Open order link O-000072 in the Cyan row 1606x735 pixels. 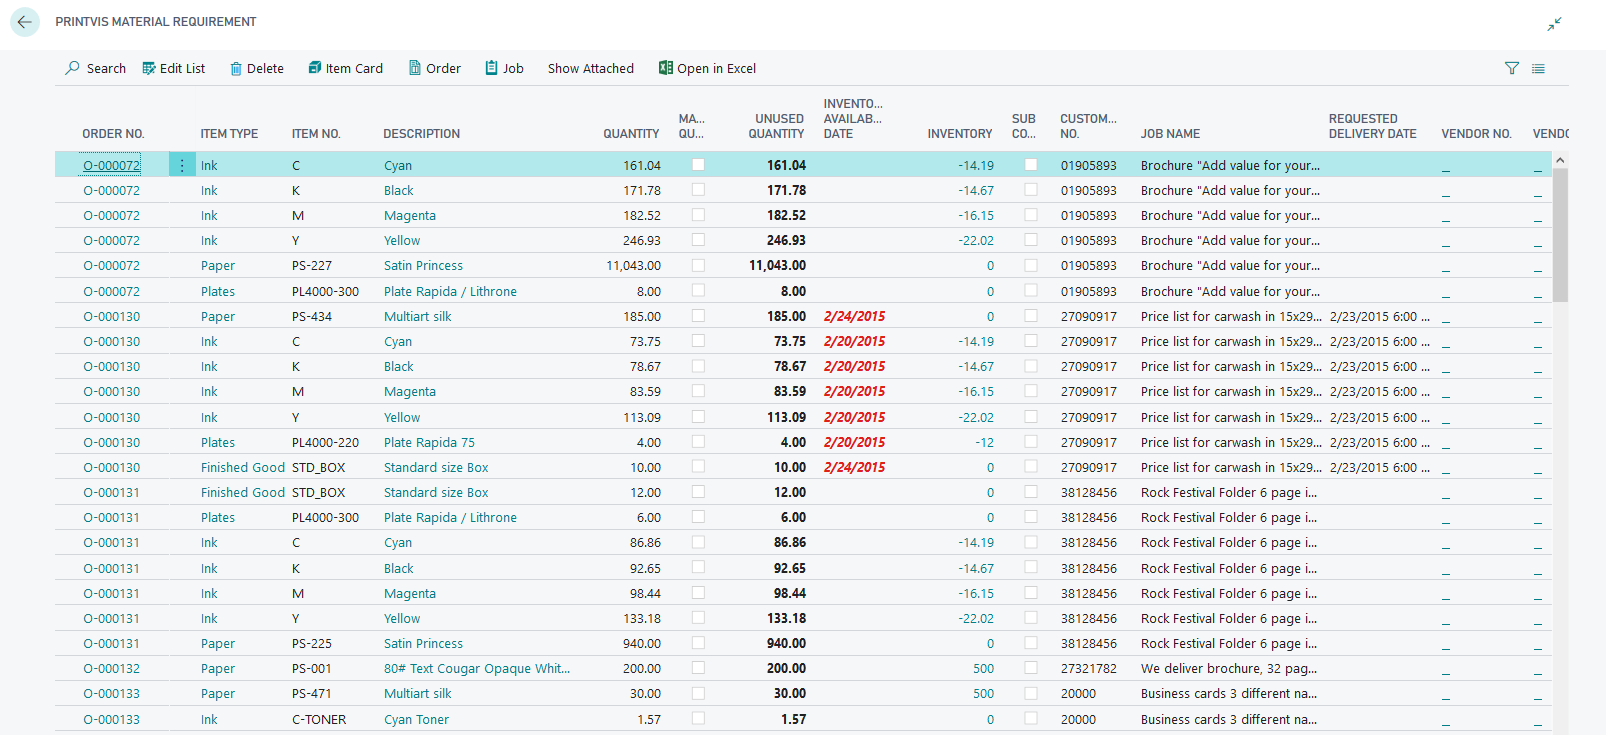(111, 165)
